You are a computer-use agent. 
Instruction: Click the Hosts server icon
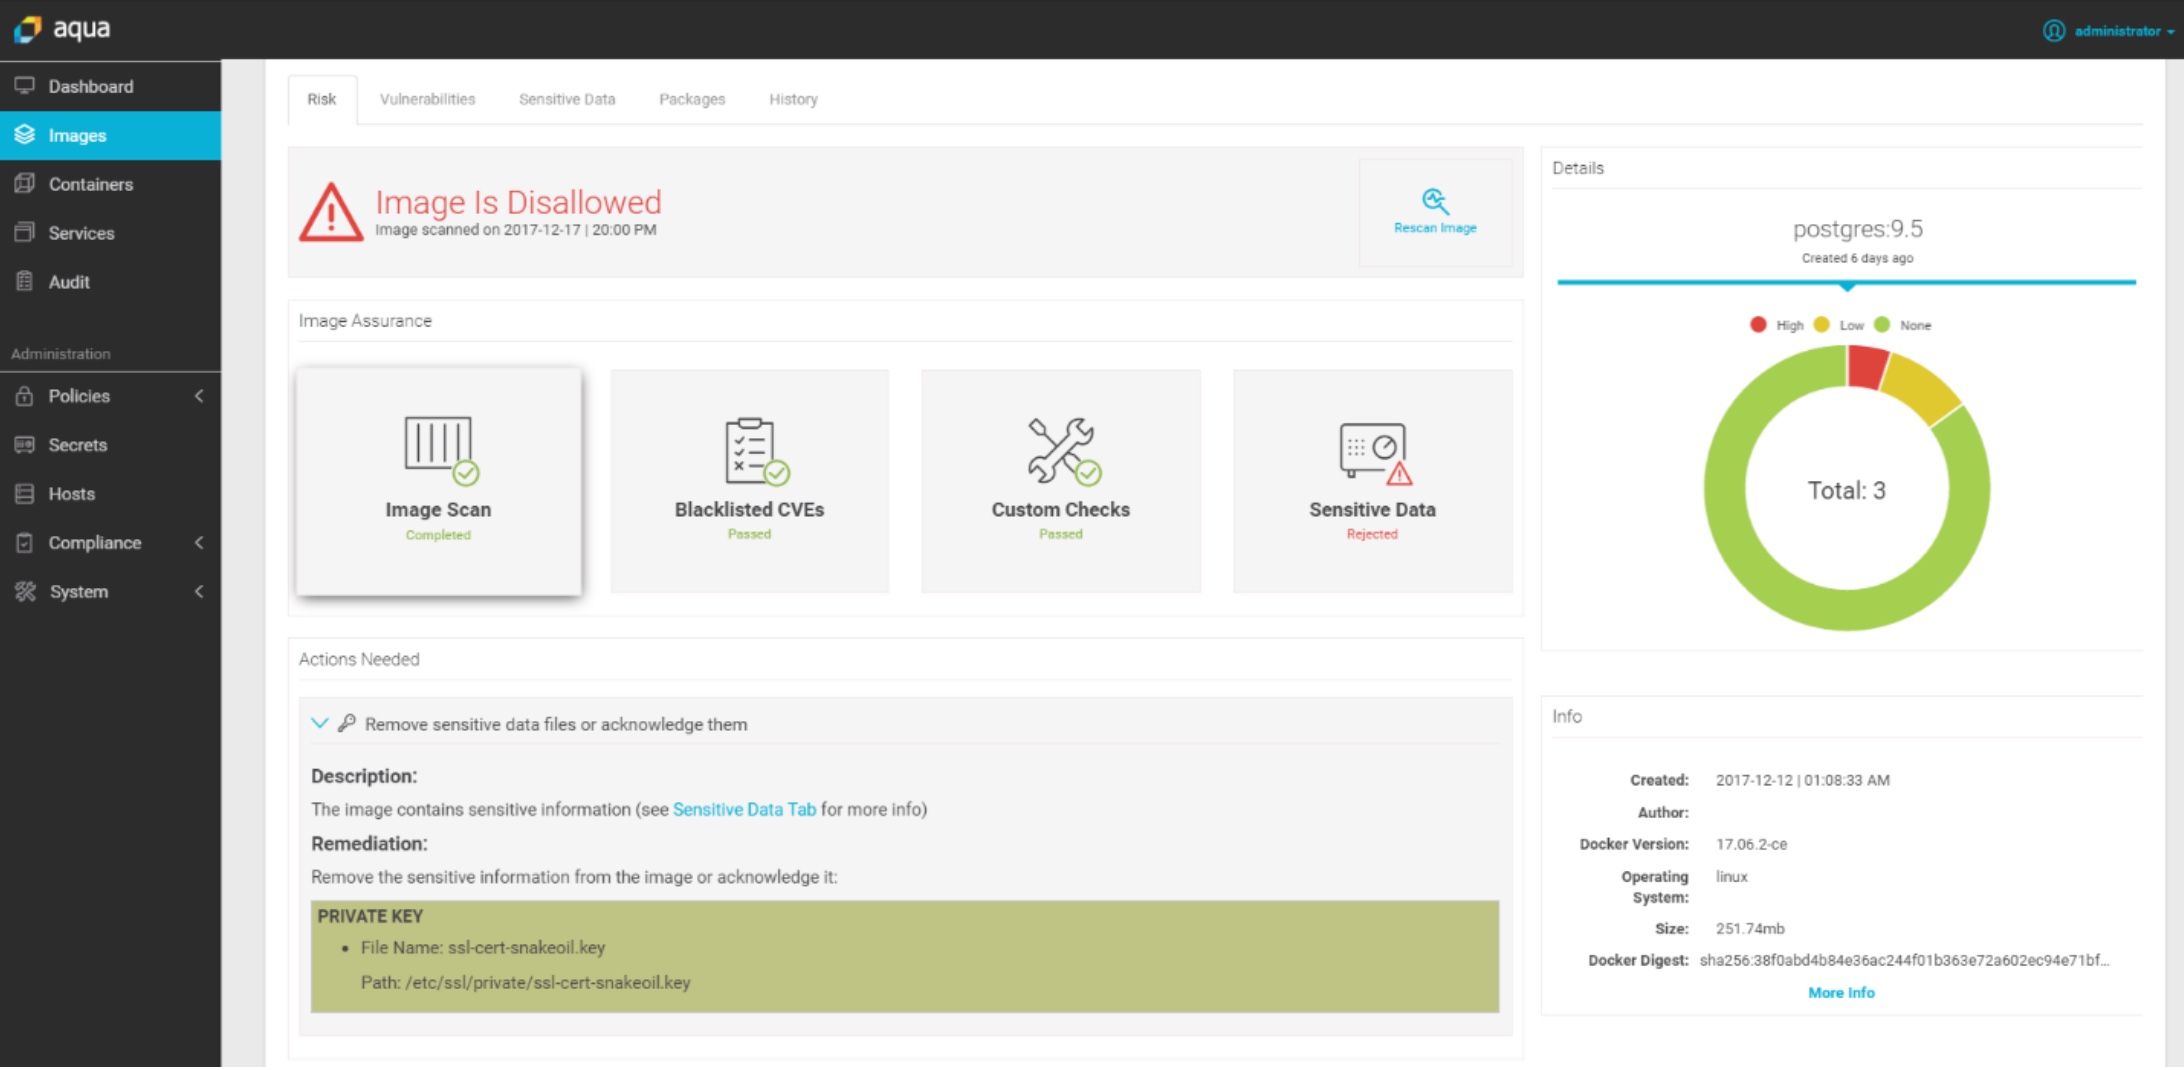pyautogui.click(x=25, y=494)
